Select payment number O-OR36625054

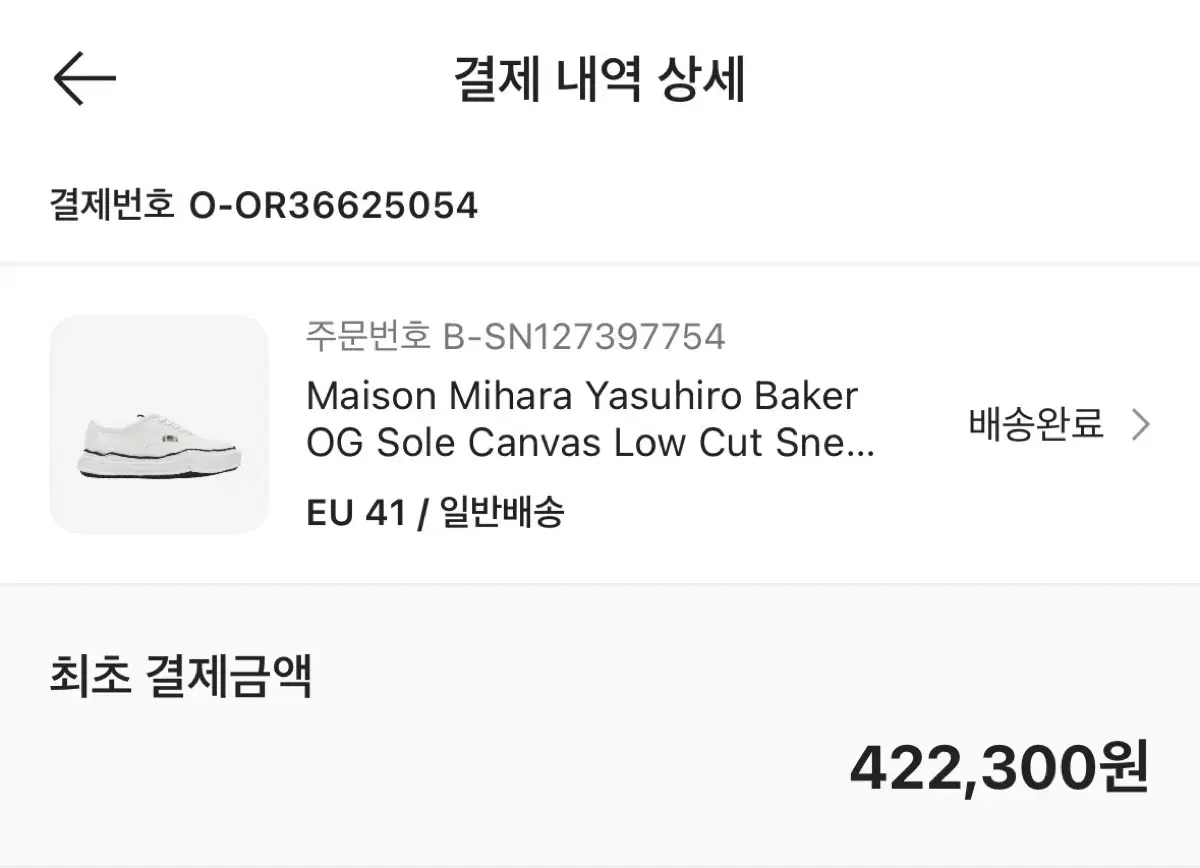coord(335,206)
